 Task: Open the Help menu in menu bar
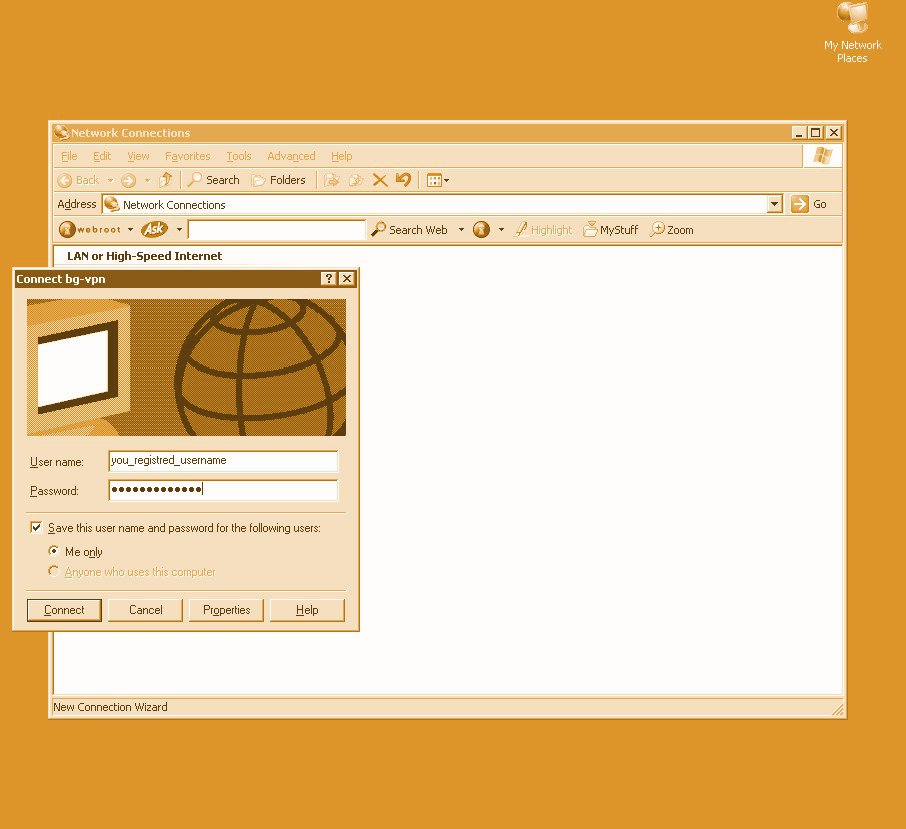point(341,156)
